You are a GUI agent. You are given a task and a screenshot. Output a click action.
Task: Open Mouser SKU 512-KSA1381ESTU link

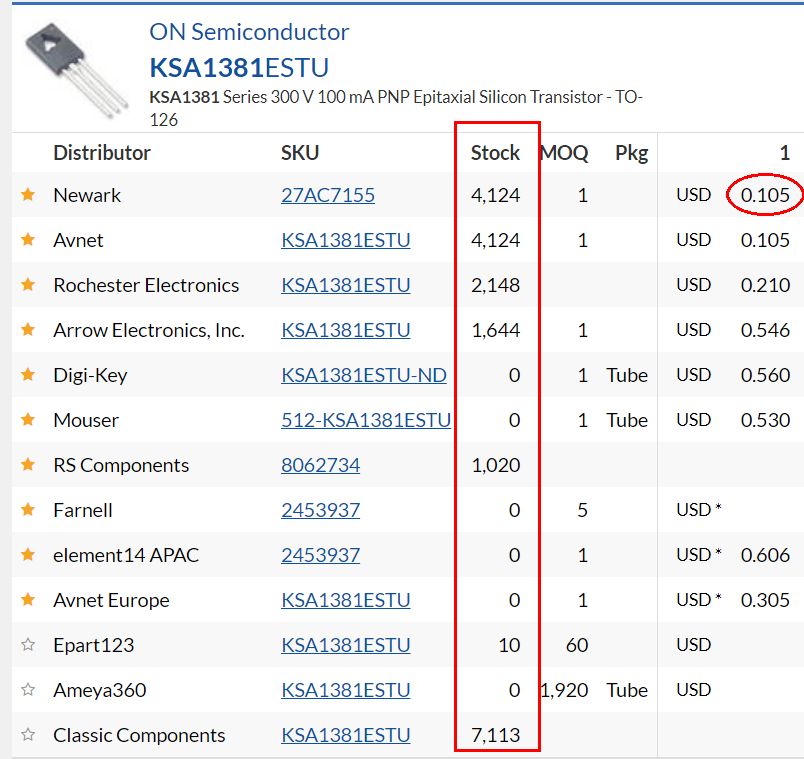point(366,421)
